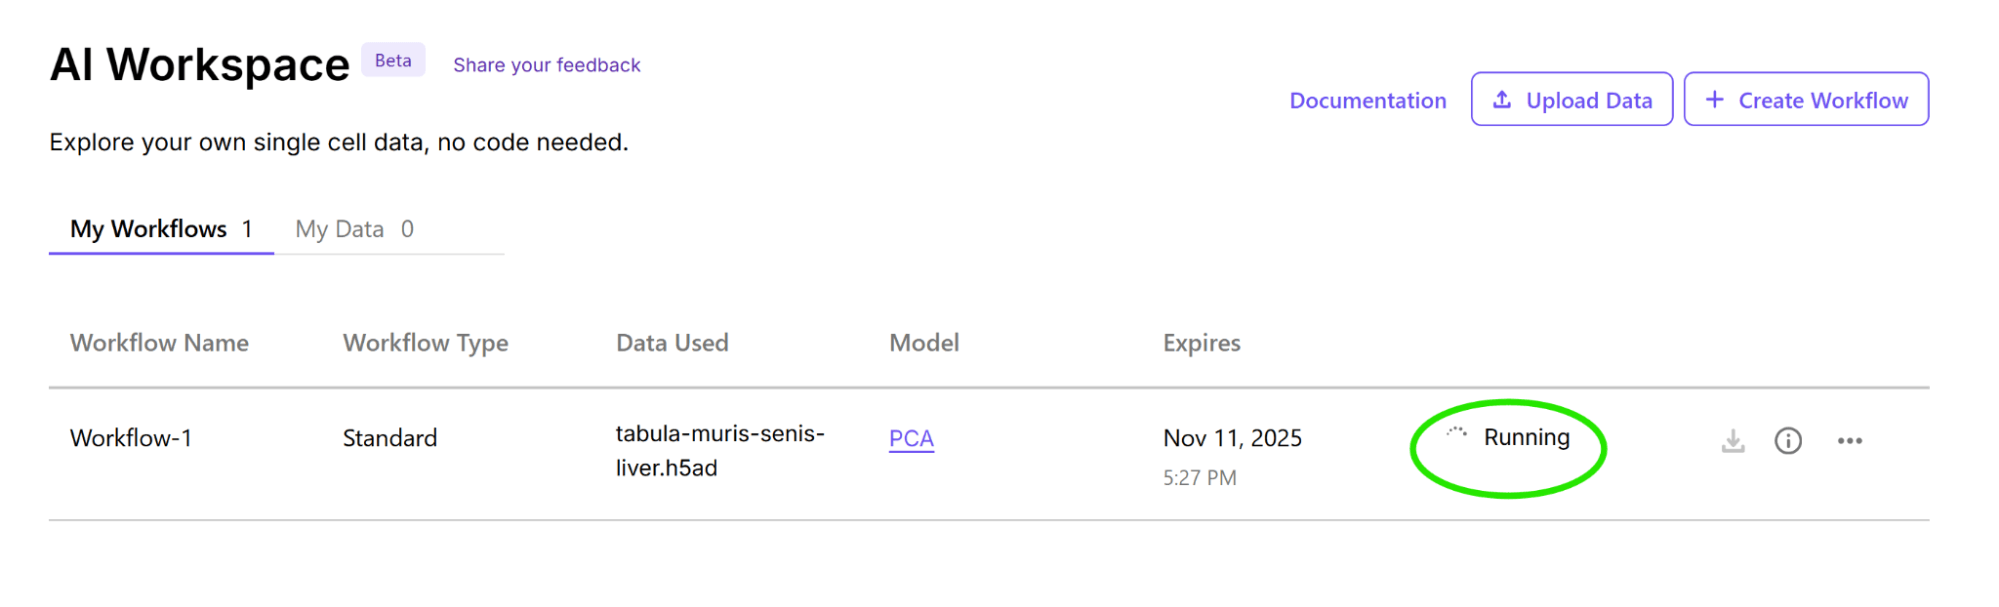The width and height of the screenshot is (1999, 607).
Task: Click the Expires column header
Action: (x=1201, y=343)
